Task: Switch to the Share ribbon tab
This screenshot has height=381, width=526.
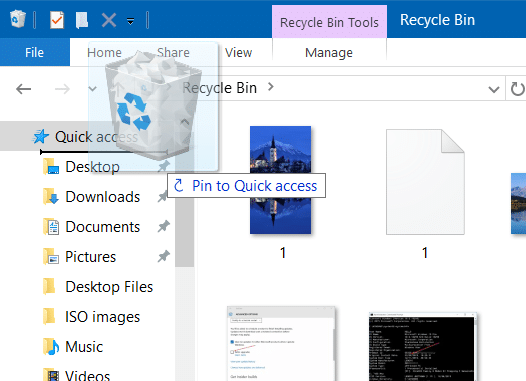Action: [173, 52]
